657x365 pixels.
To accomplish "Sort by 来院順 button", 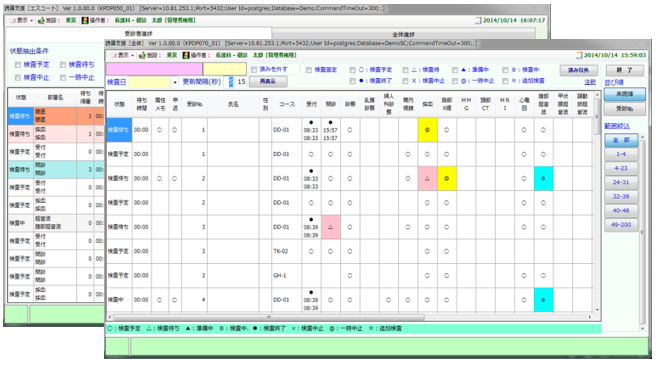I will [625, 94].
